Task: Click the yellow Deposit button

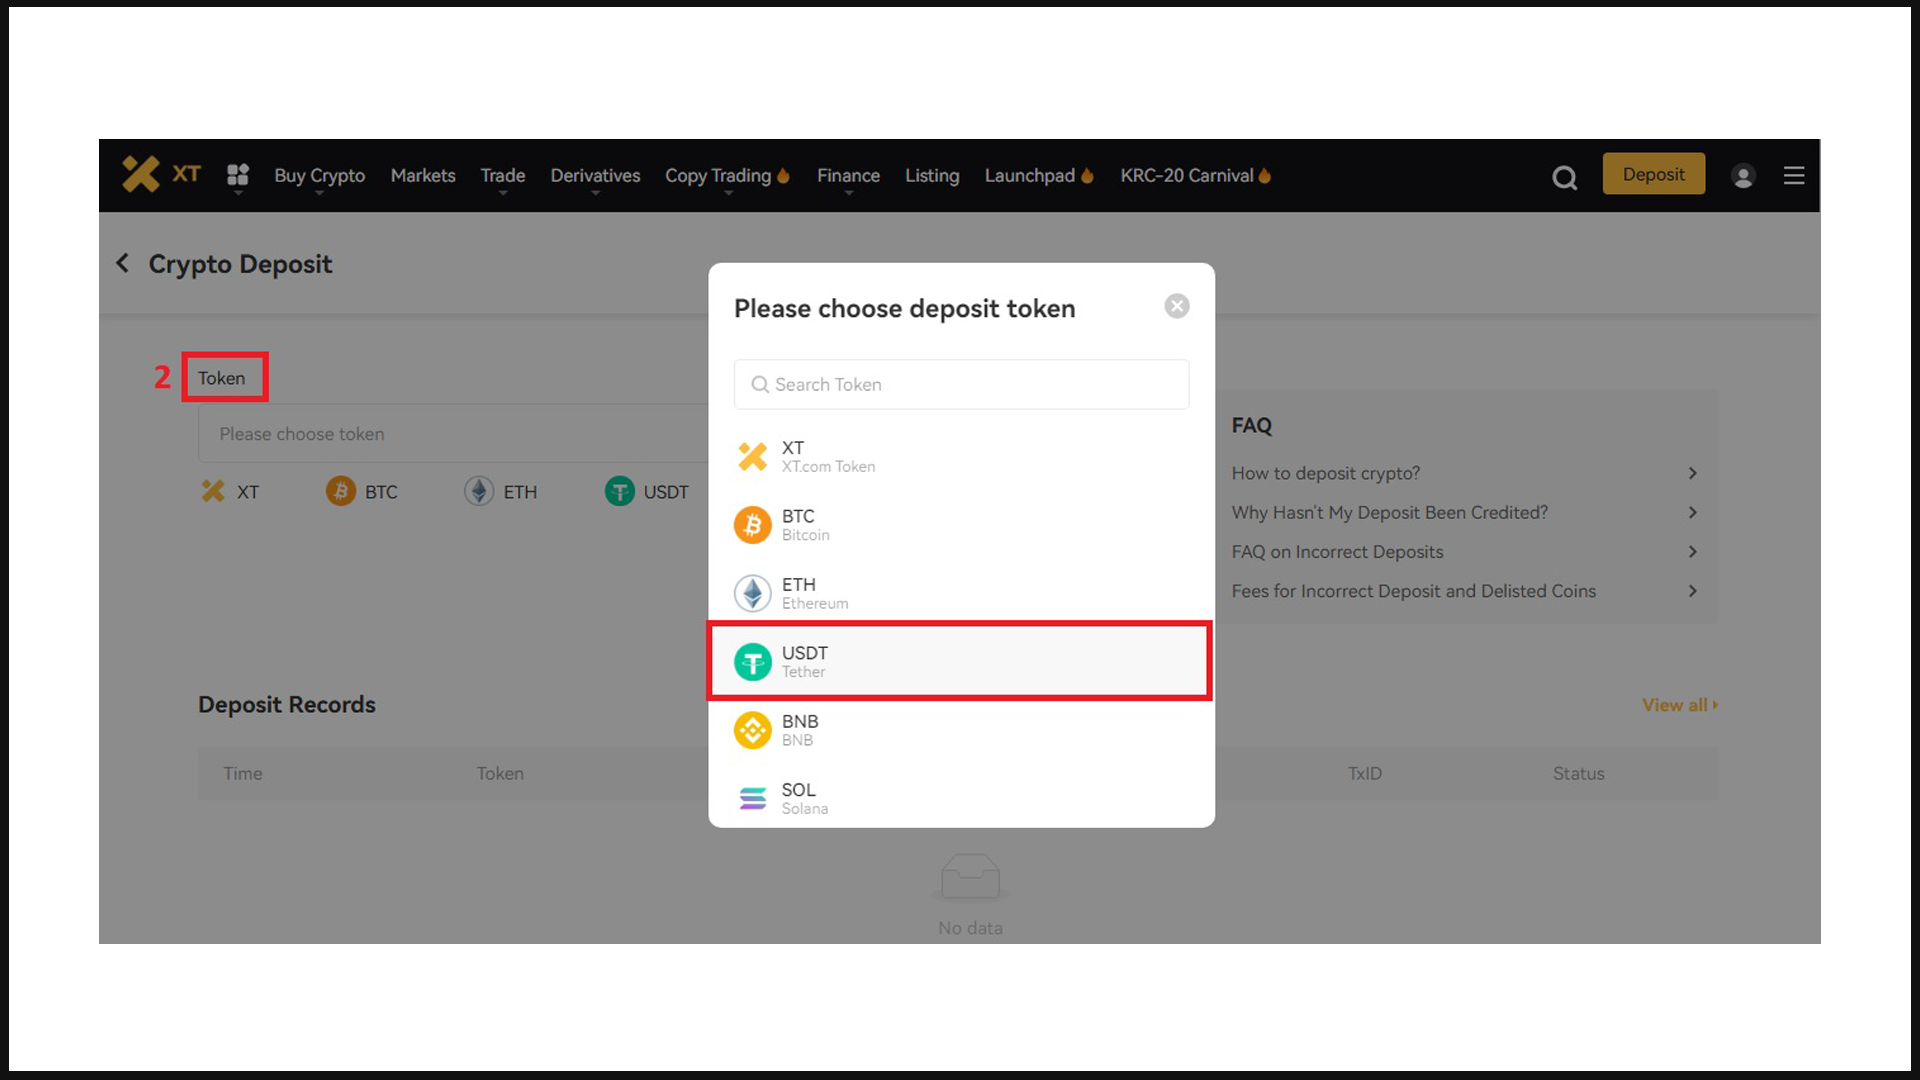Action: tap(1653, 174)
